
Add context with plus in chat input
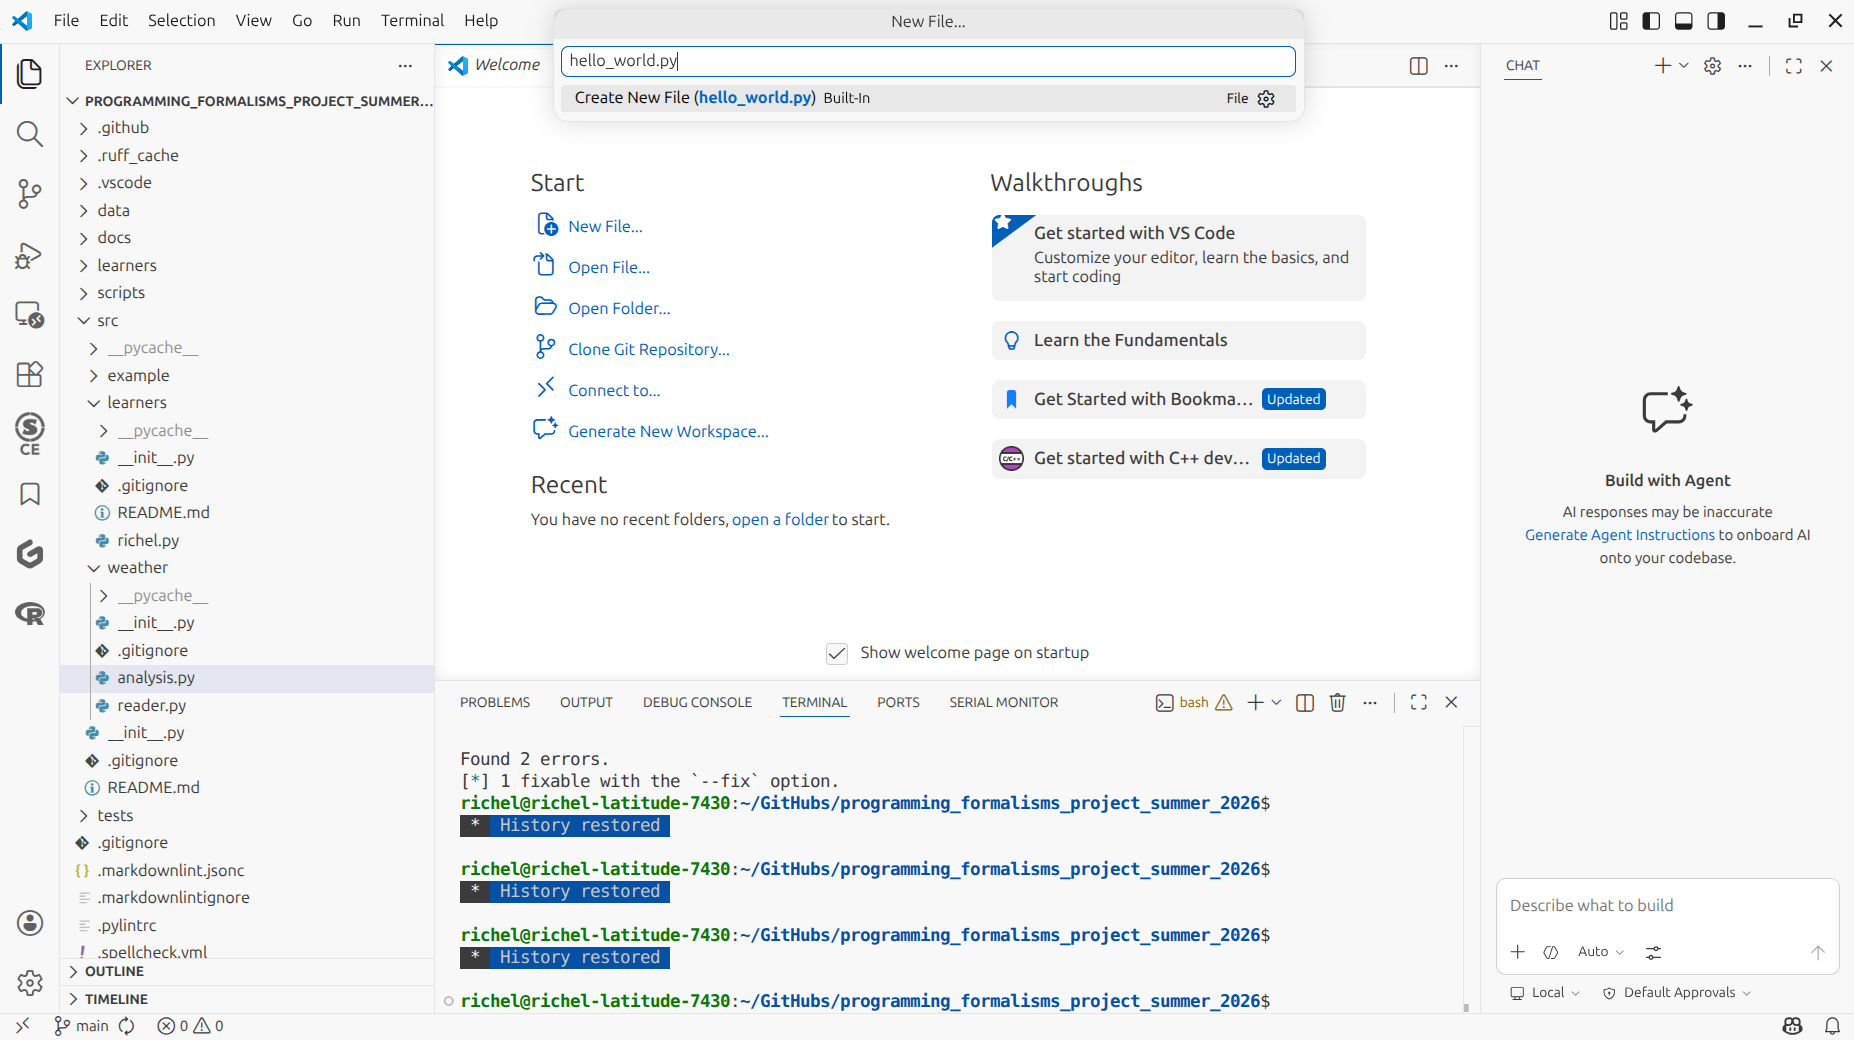1517,952
